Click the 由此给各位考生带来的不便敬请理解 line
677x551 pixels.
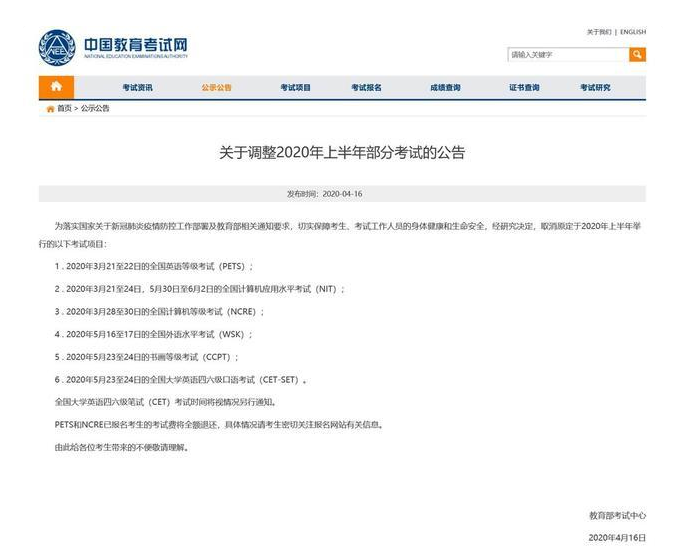point(122,447)
